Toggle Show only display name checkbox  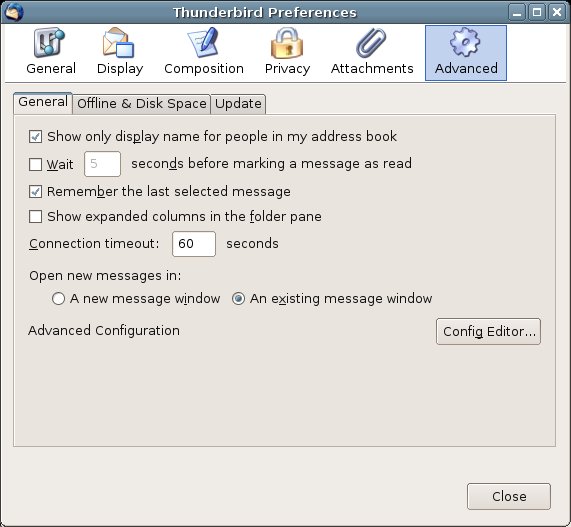pos(35,137)
